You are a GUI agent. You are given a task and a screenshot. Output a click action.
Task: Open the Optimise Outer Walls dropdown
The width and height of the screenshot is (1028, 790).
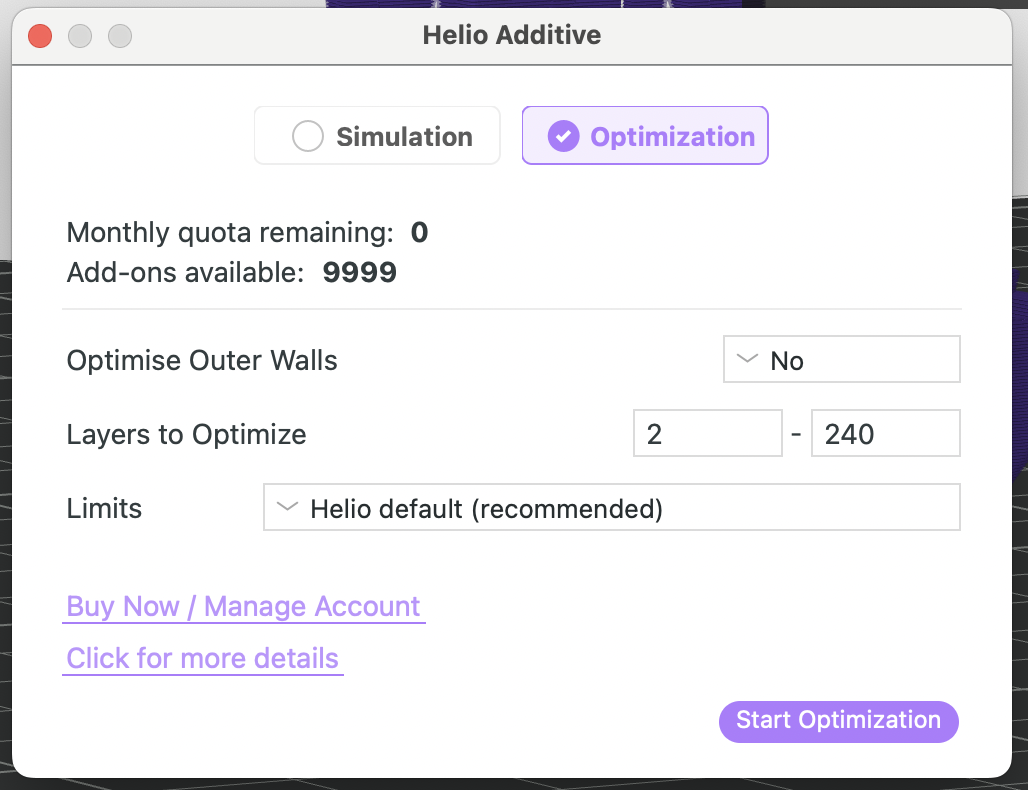click(x=841, y=358)
